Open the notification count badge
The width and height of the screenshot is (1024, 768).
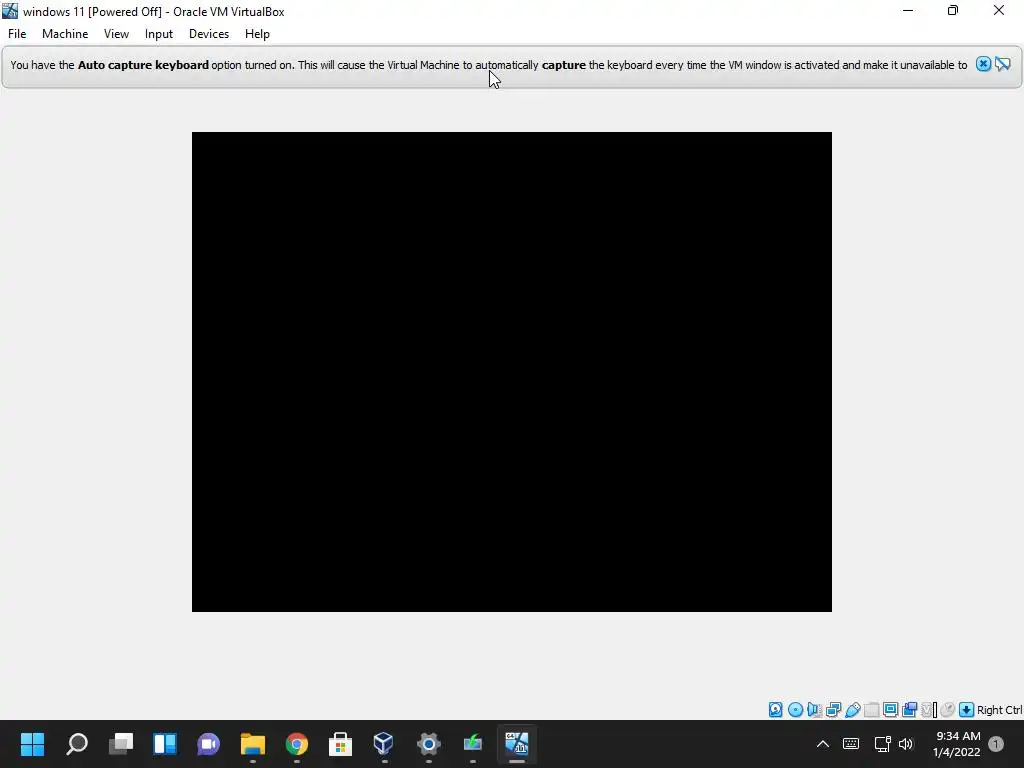coord(996,744)
